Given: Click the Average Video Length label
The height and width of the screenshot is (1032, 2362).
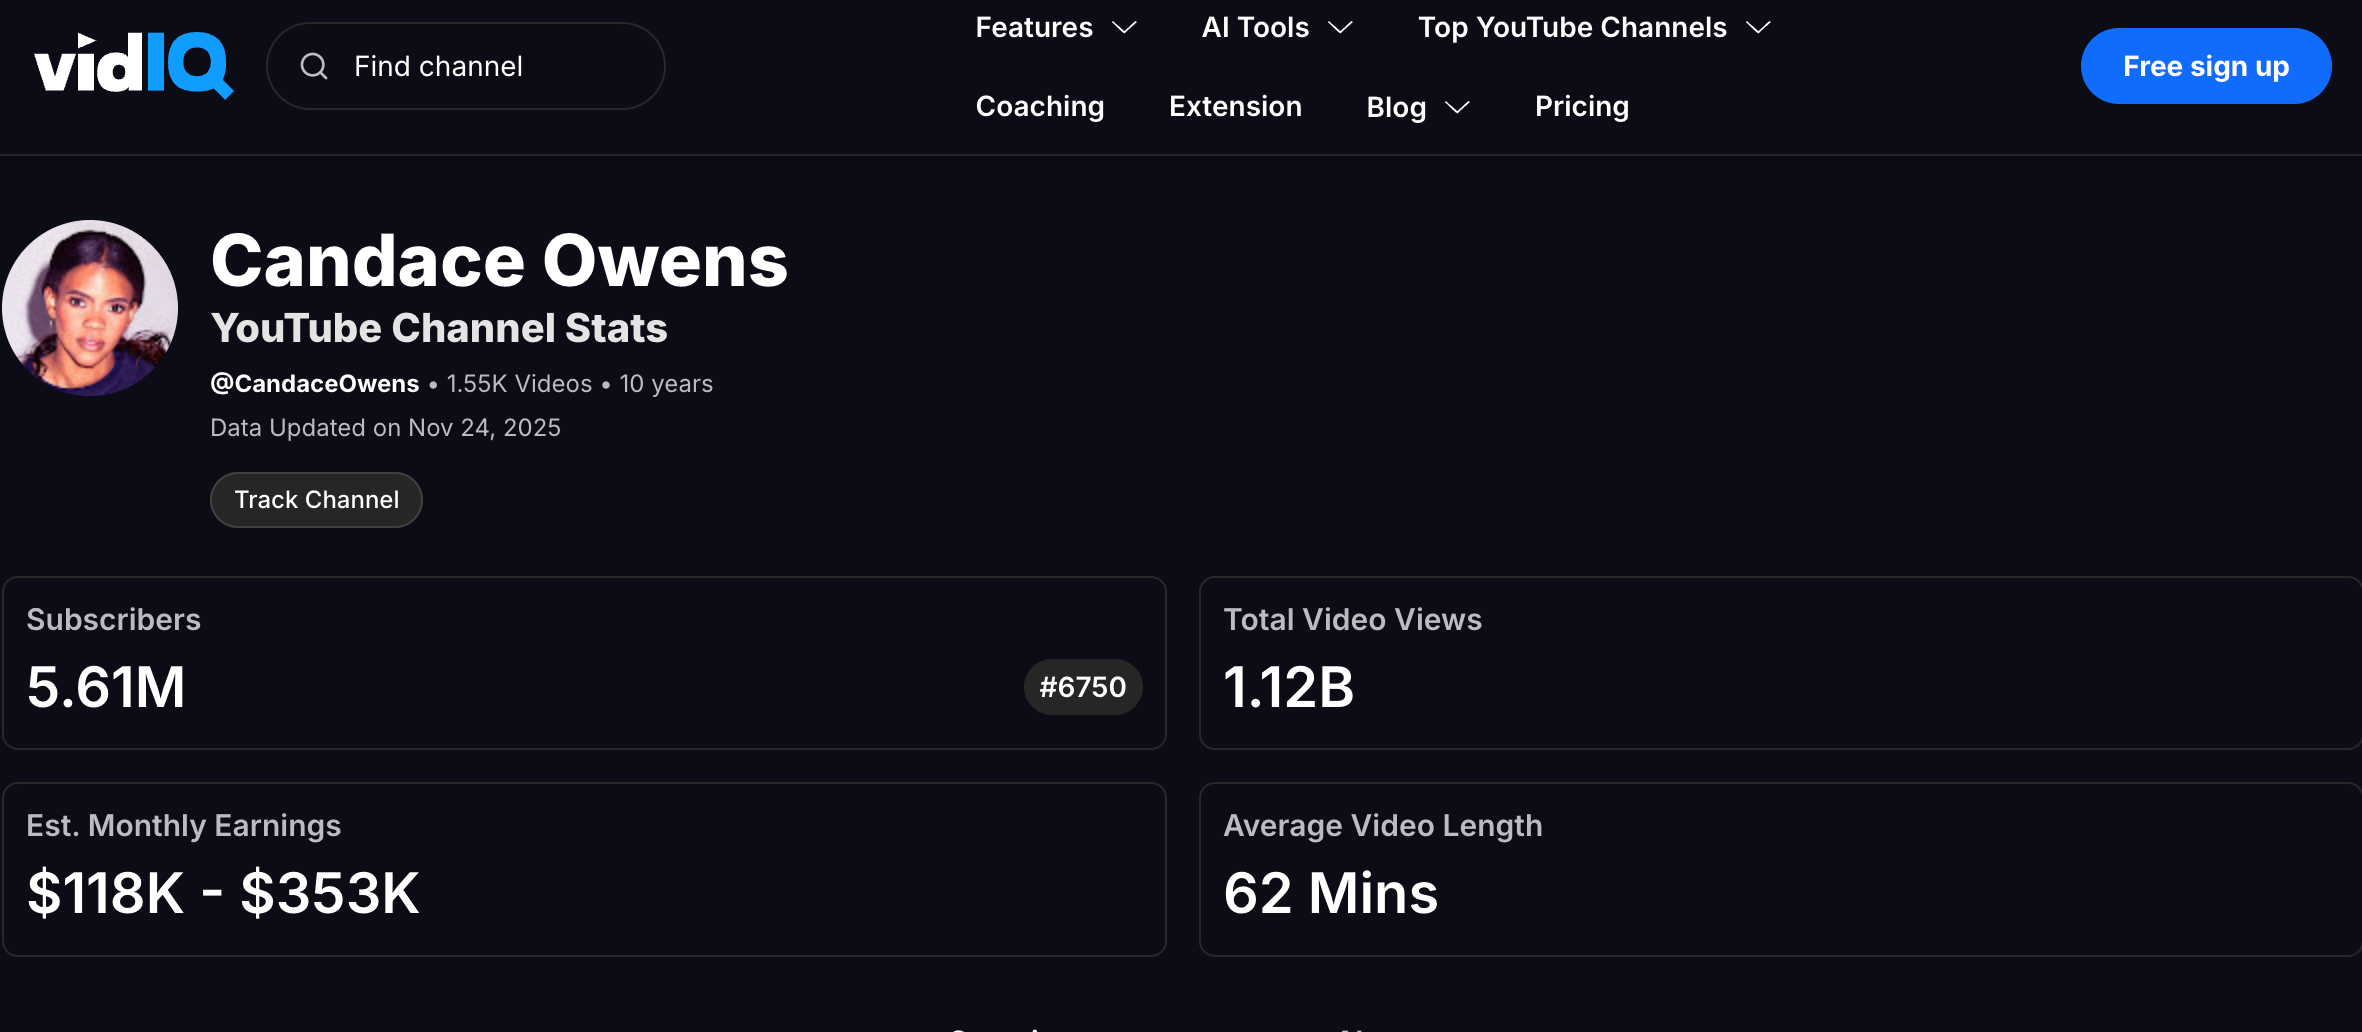Looking at the screenshot, I should click(1383, 826).
